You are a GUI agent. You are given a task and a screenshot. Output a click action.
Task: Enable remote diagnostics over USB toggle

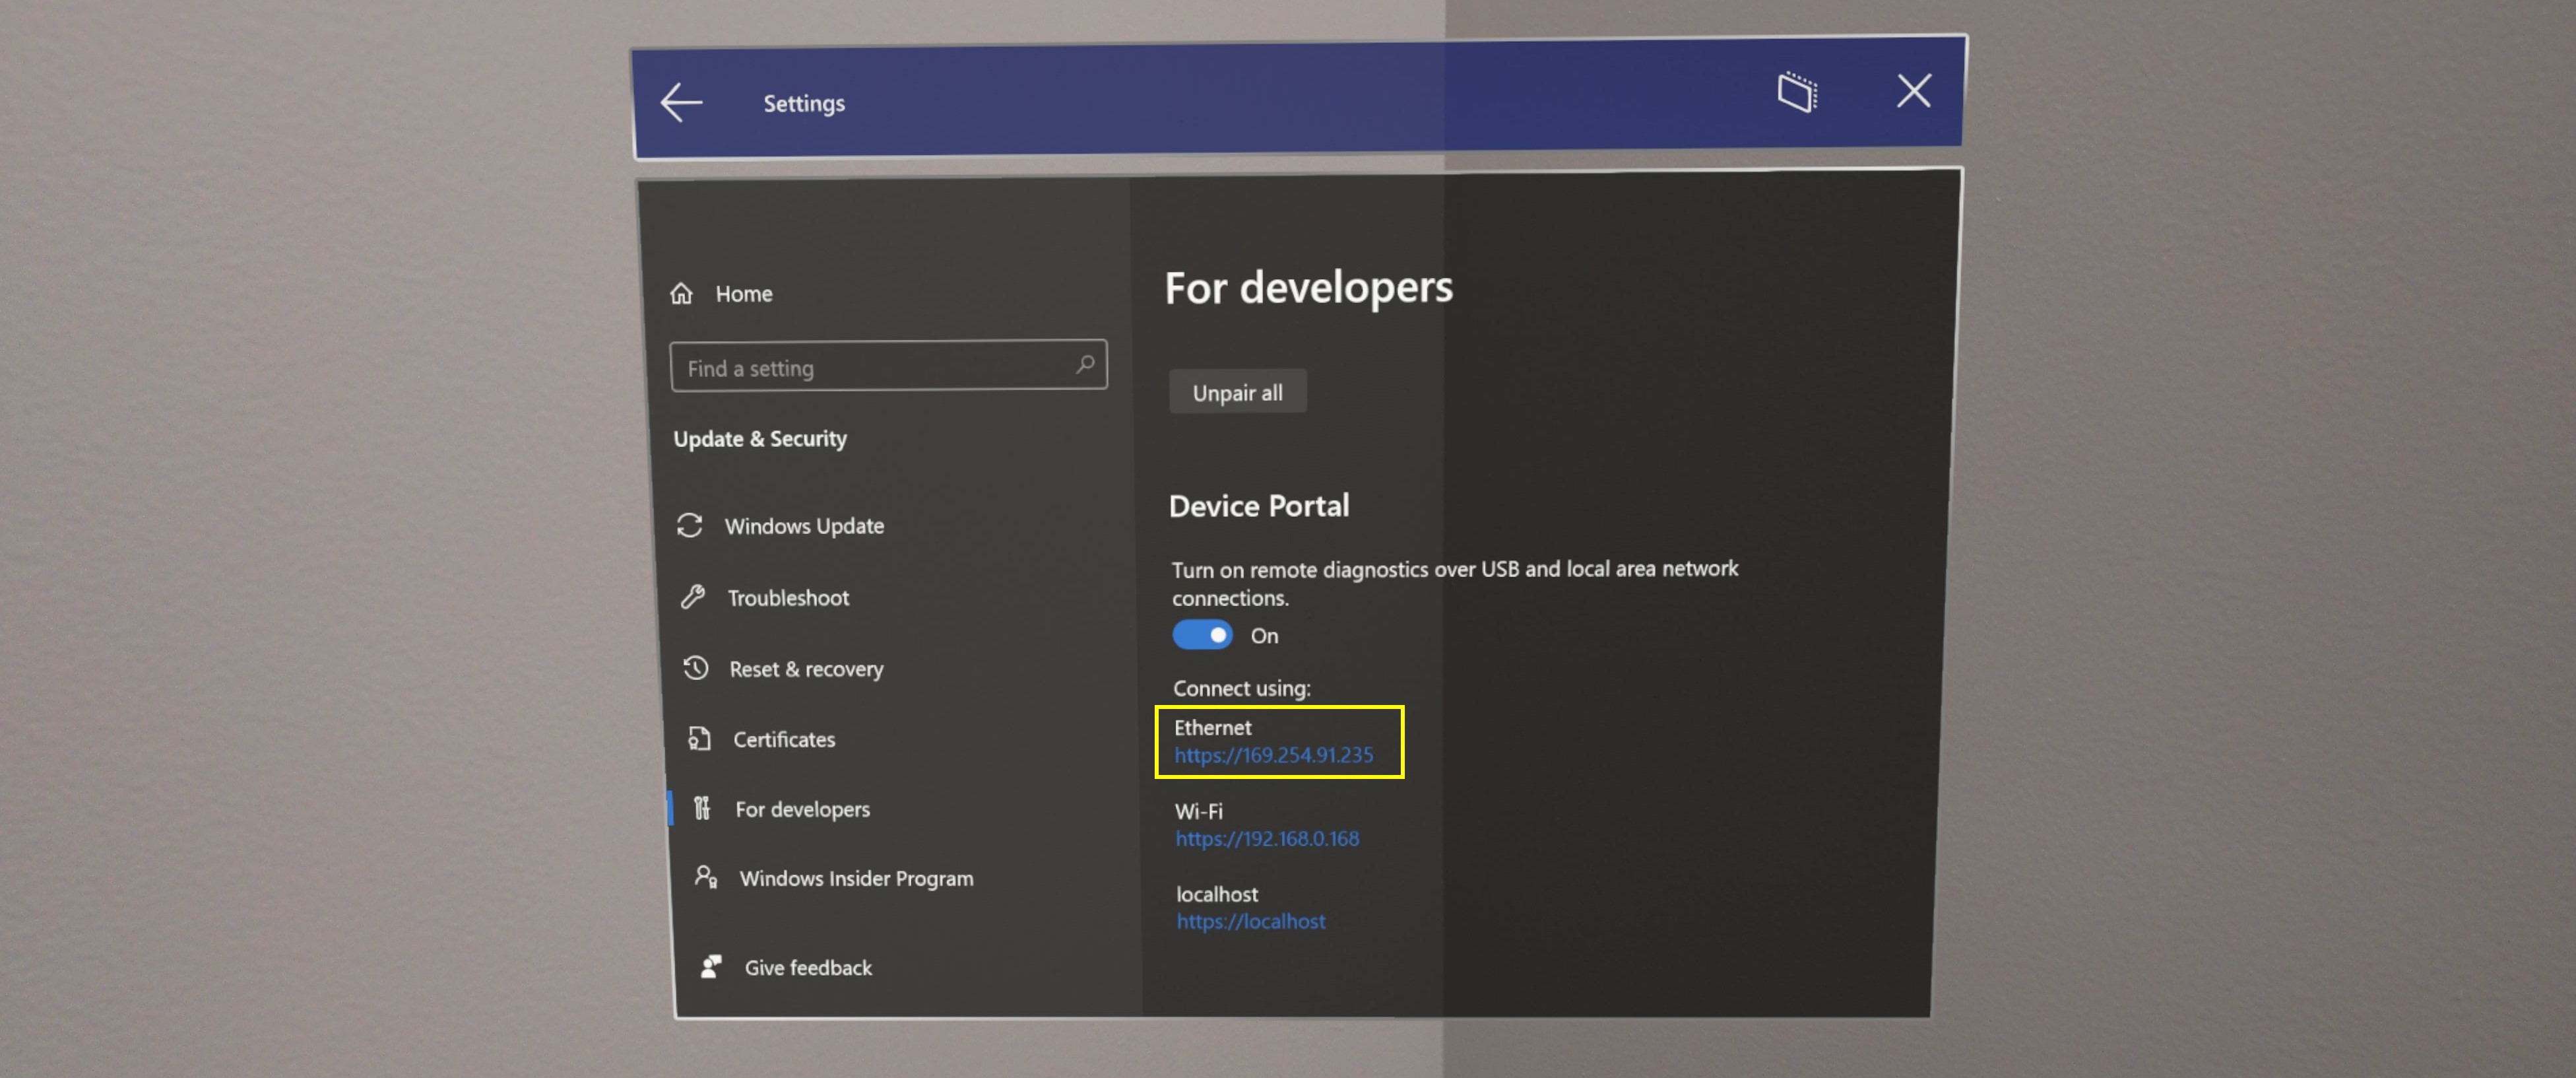[x=1201, y=636]
